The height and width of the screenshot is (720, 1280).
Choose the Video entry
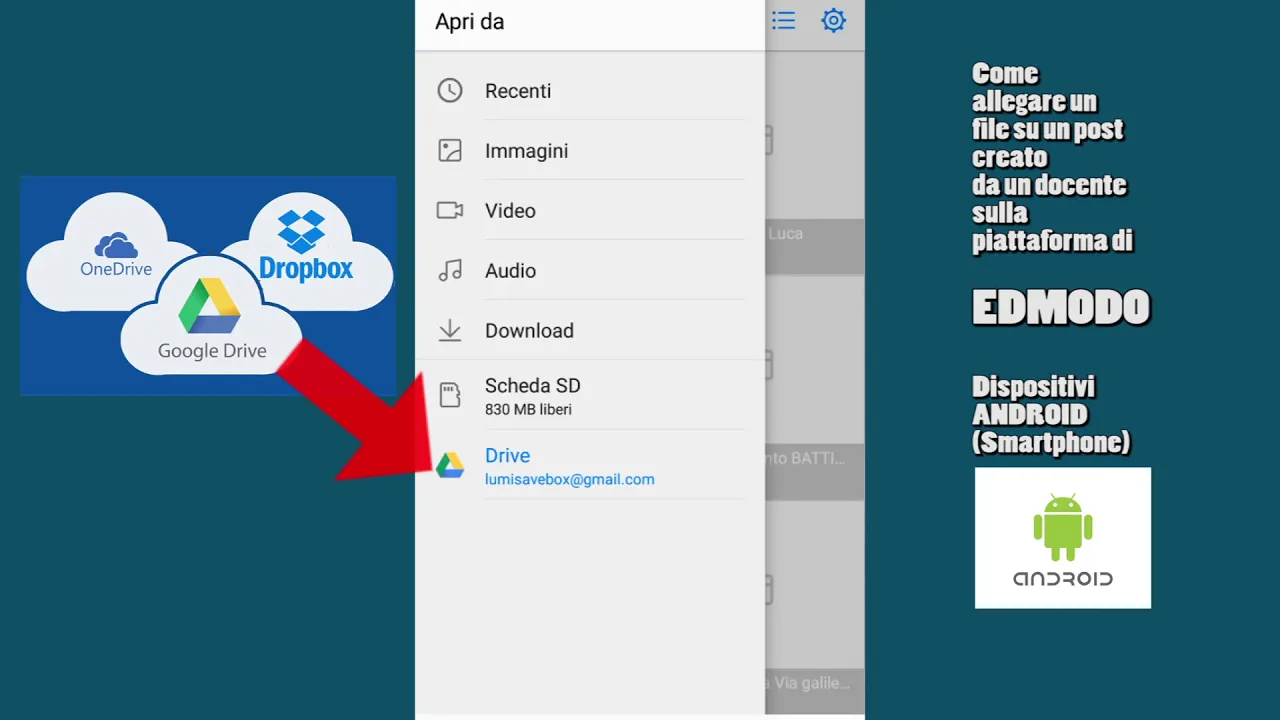[590, 211]
